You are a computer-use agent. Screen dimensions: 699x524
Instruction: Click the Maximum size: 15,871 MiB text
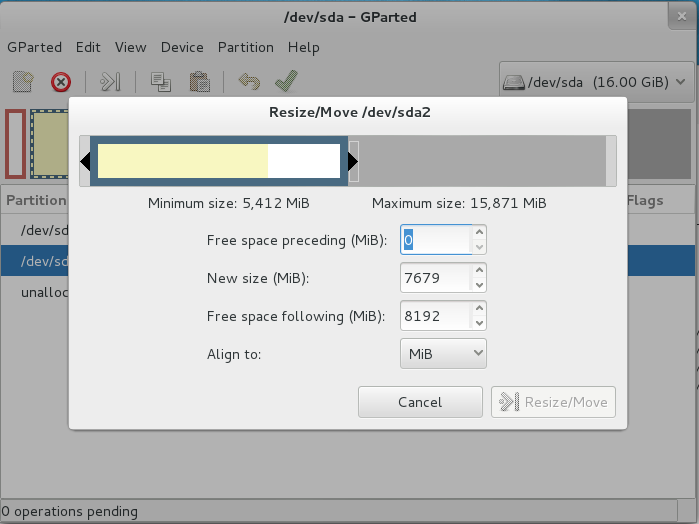tap(459, 203)
